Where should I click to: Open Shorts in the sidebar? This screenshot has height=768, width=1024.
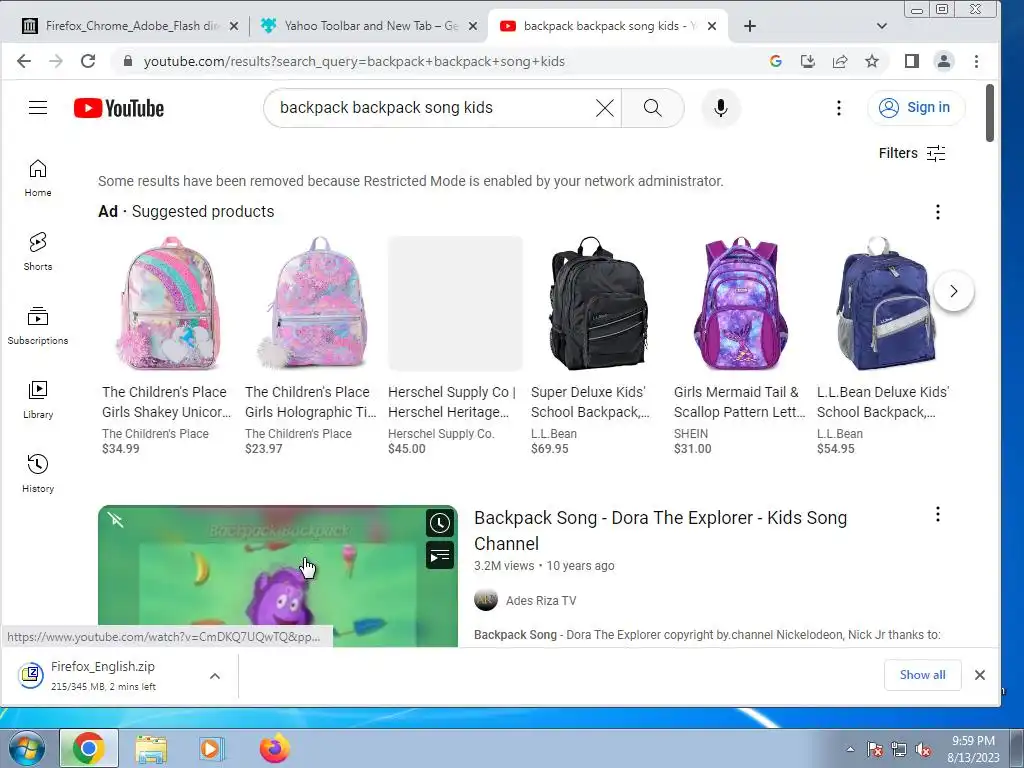38,251
